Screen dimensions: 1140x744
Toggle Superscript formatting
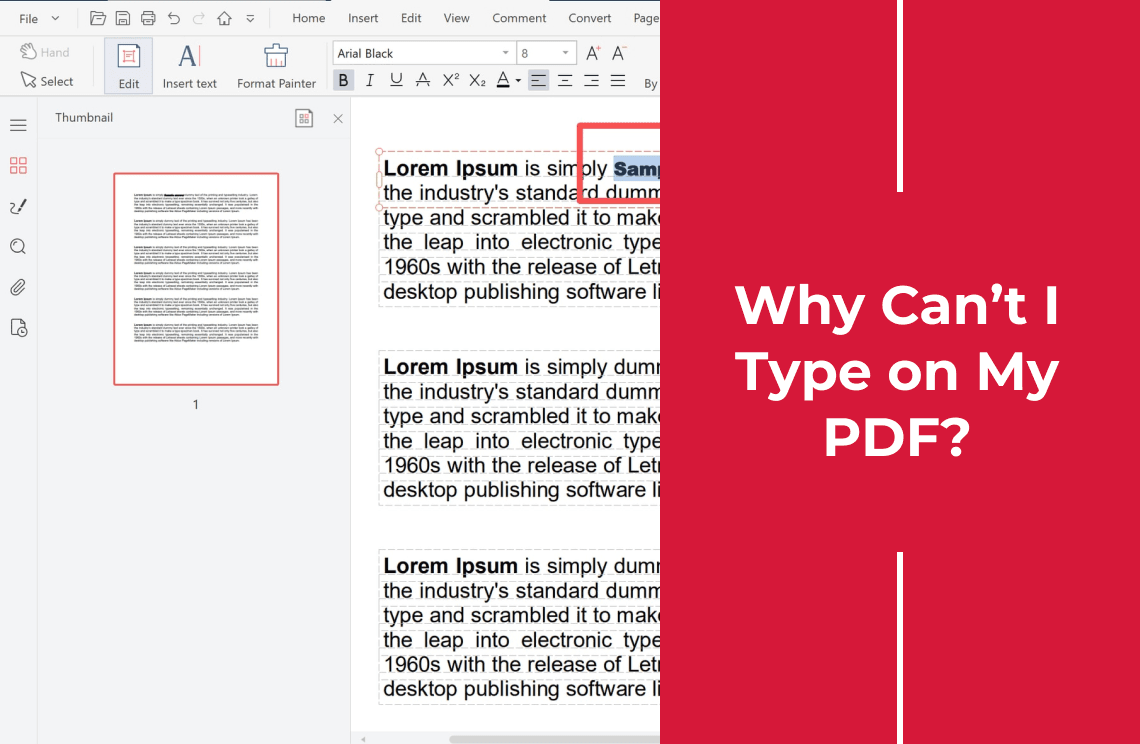451,80
